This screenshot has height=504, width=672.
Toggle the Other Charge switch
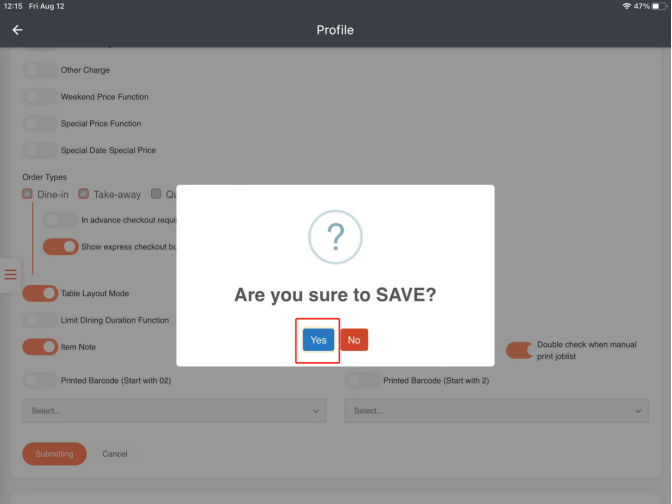(x=40, y=70)
